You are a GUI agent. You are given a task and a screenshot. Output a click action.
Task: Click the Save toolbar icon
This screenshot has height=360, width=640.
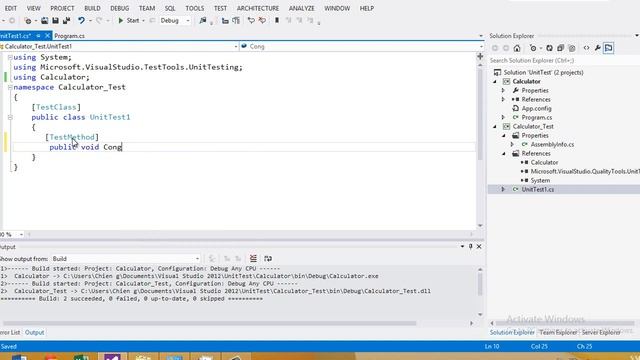55,20
